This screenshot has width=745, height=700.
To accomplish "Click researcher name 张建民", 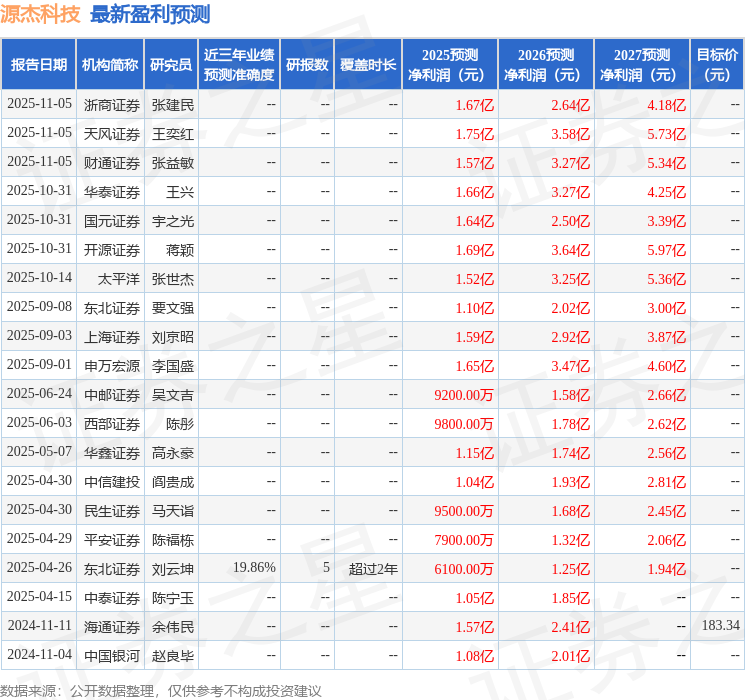I will [x=173, y=105].
